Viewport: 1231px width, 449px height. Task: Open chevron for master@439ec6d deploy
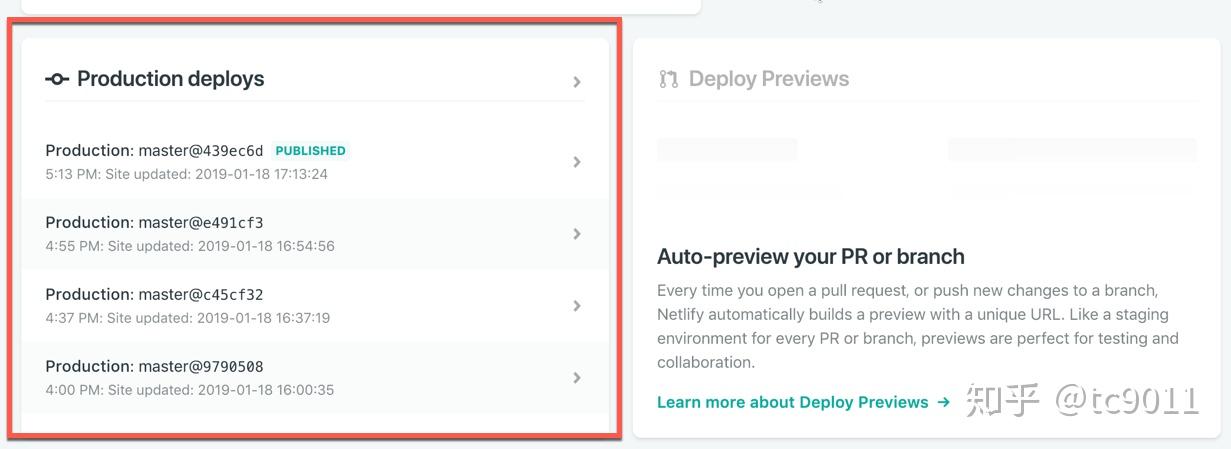pos(577,162)
